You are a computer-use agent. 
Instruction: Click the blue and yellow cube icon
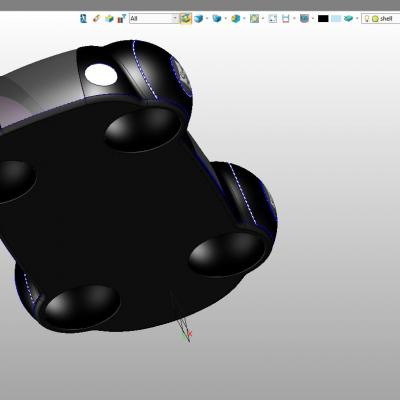click(236, 18)
